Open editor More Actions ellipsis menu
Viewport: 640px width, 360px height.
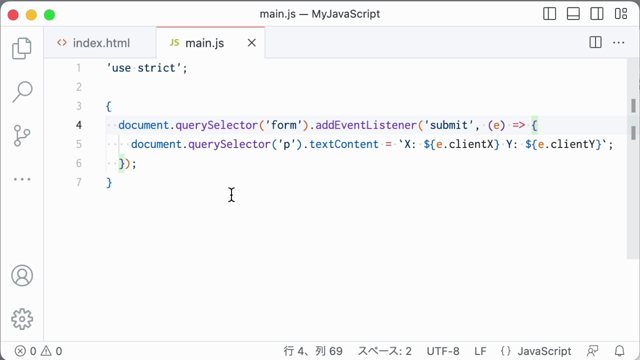(619, 42)
